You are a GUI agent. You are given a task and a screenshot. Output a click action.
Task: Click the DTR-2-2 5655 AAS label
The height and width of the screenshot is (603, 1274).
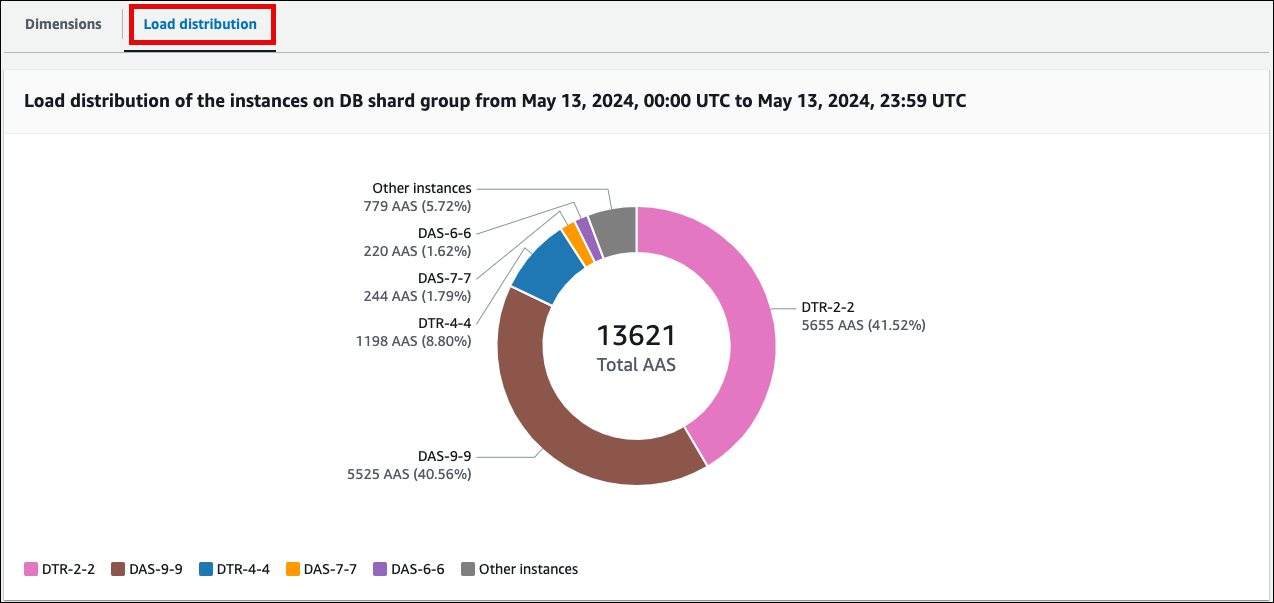point(864,316)
